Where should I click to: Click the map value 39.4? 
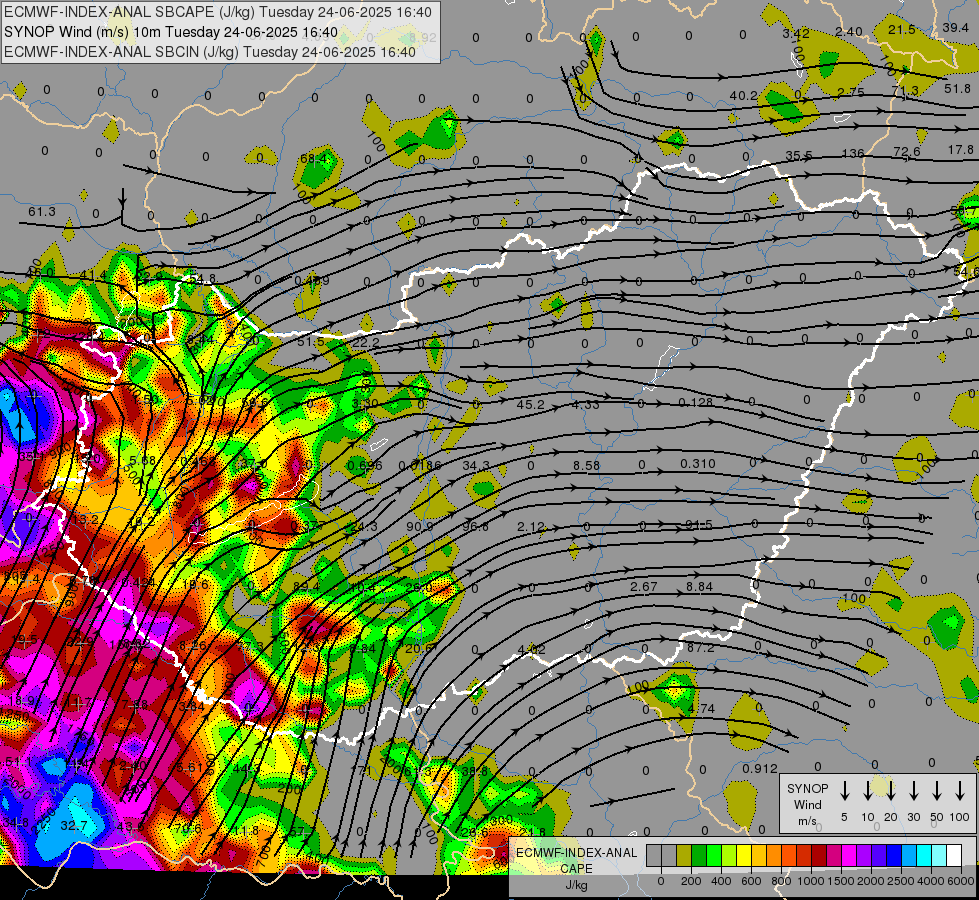tap(955, 27)
